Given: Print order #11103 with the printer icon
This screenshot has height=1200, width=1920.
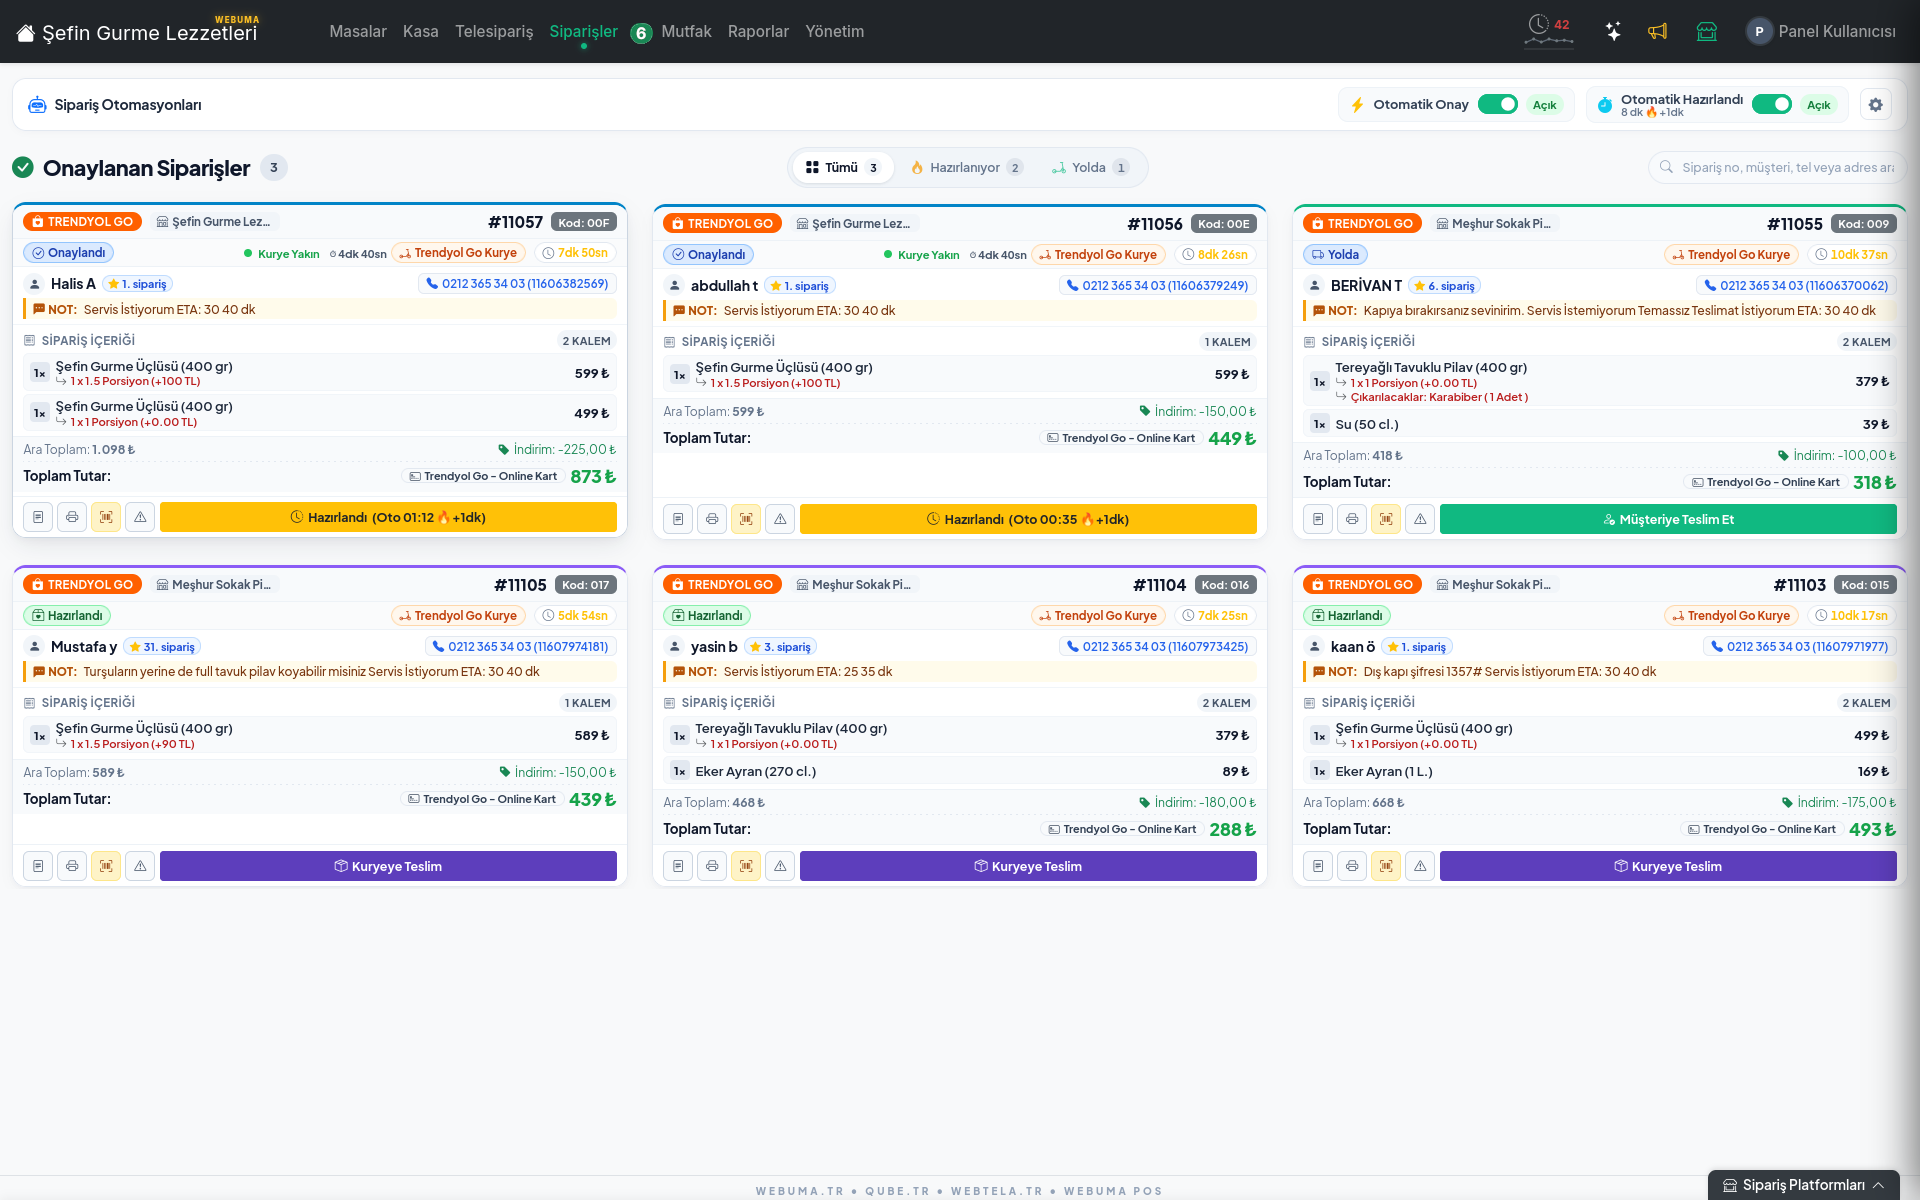Looking at the screenshot, I should coord(1352,866).
